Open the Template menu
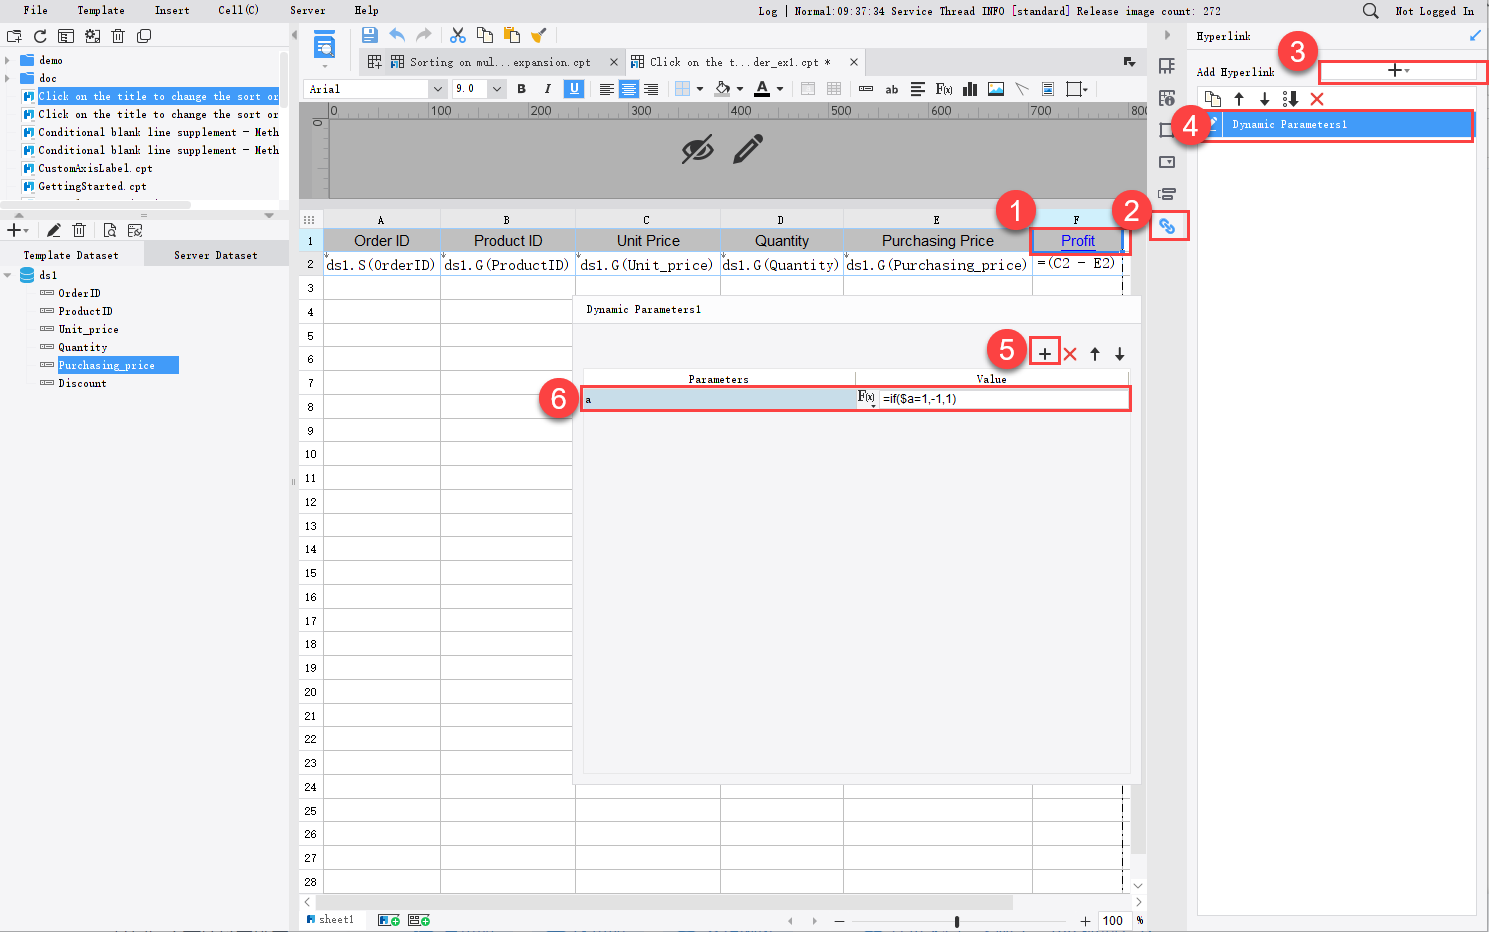The image size is (1489, 932). click(101, 10)
